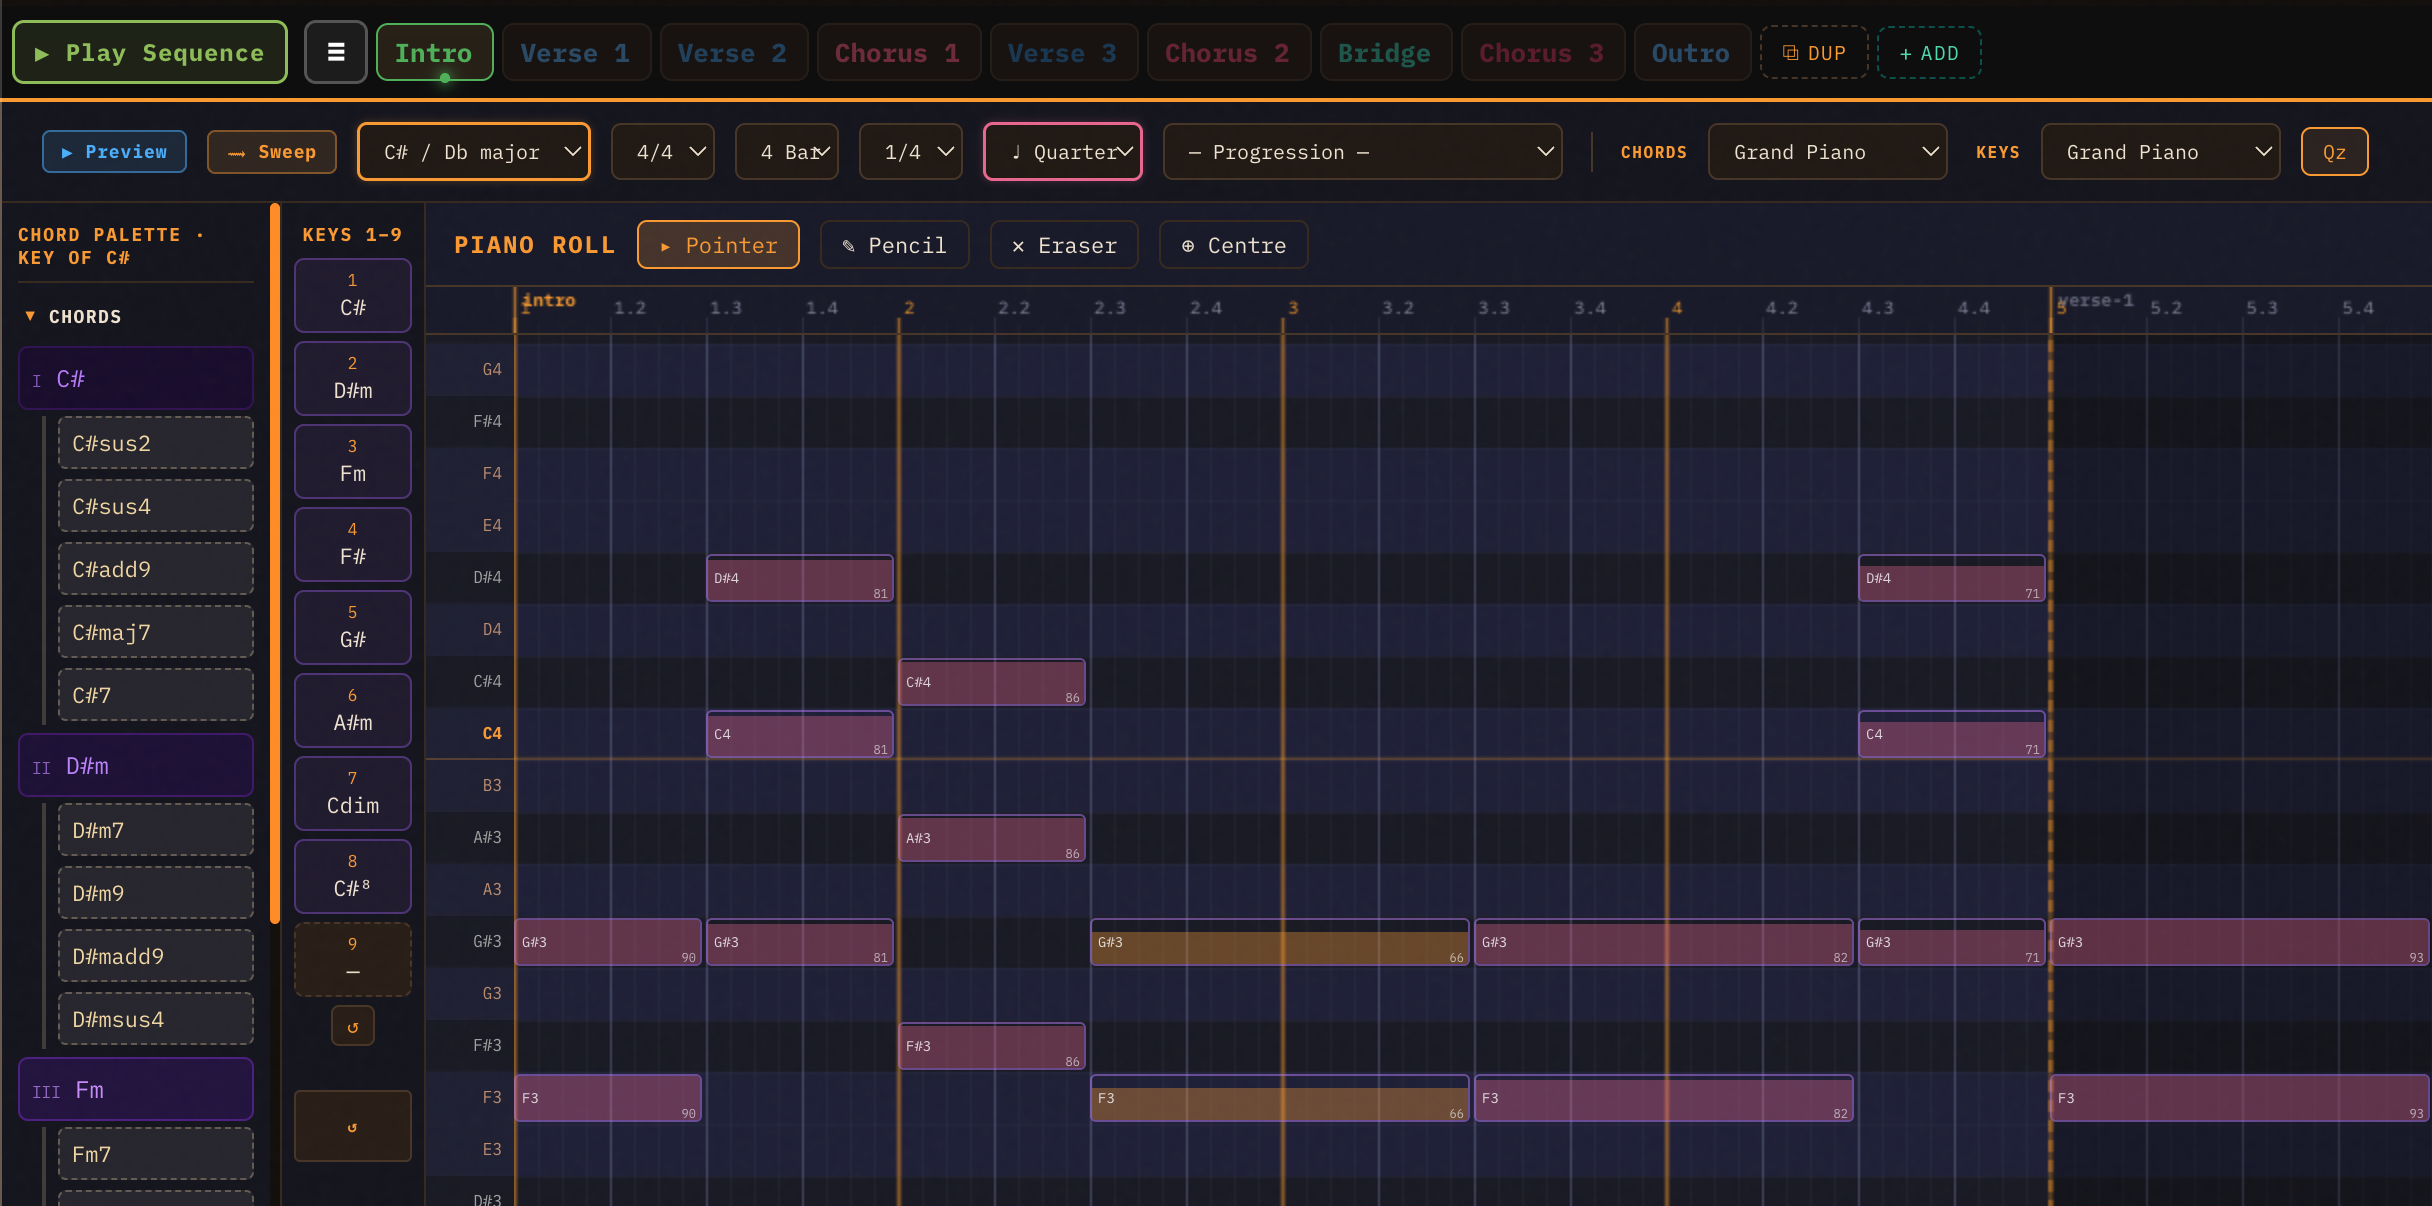Screen dimensions: 2432x1206
Task: Add a new section with + ADD
Action: pos(1929,53)
